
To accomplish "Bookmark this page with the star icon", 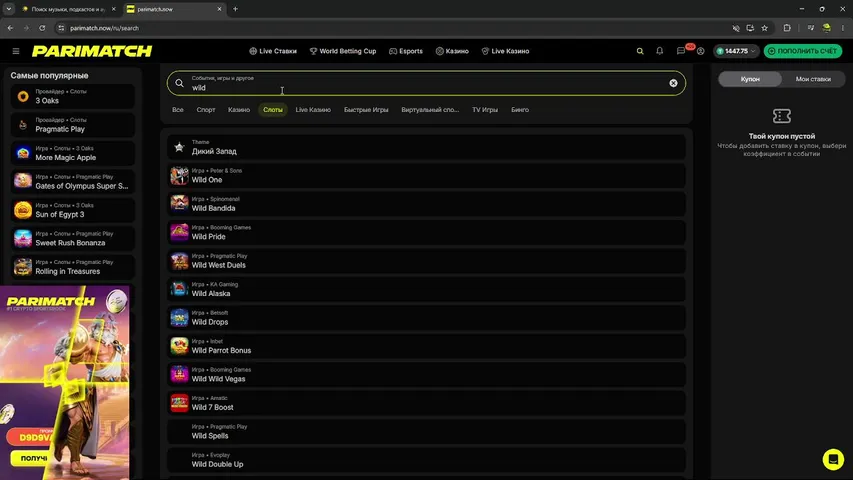I will point(764,28).
